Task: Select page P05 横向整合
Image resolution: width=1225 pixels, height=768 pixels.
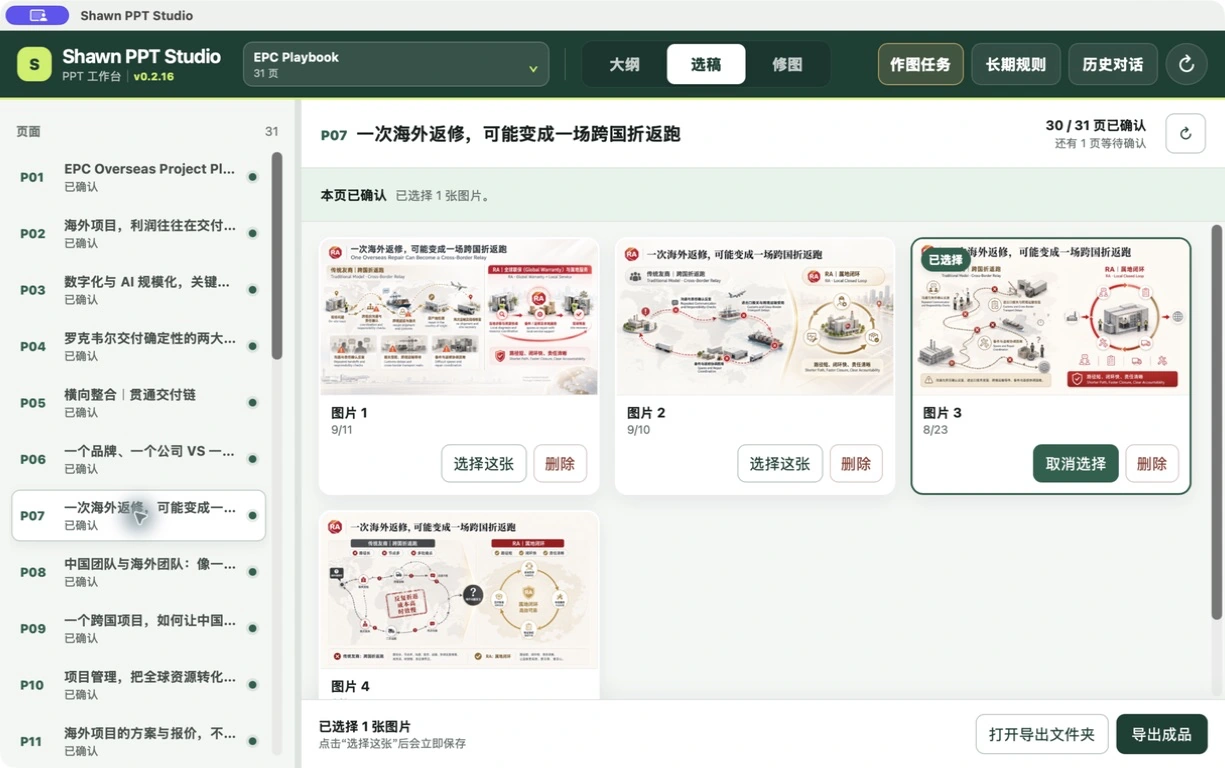Action: click(x=138, y=403)
